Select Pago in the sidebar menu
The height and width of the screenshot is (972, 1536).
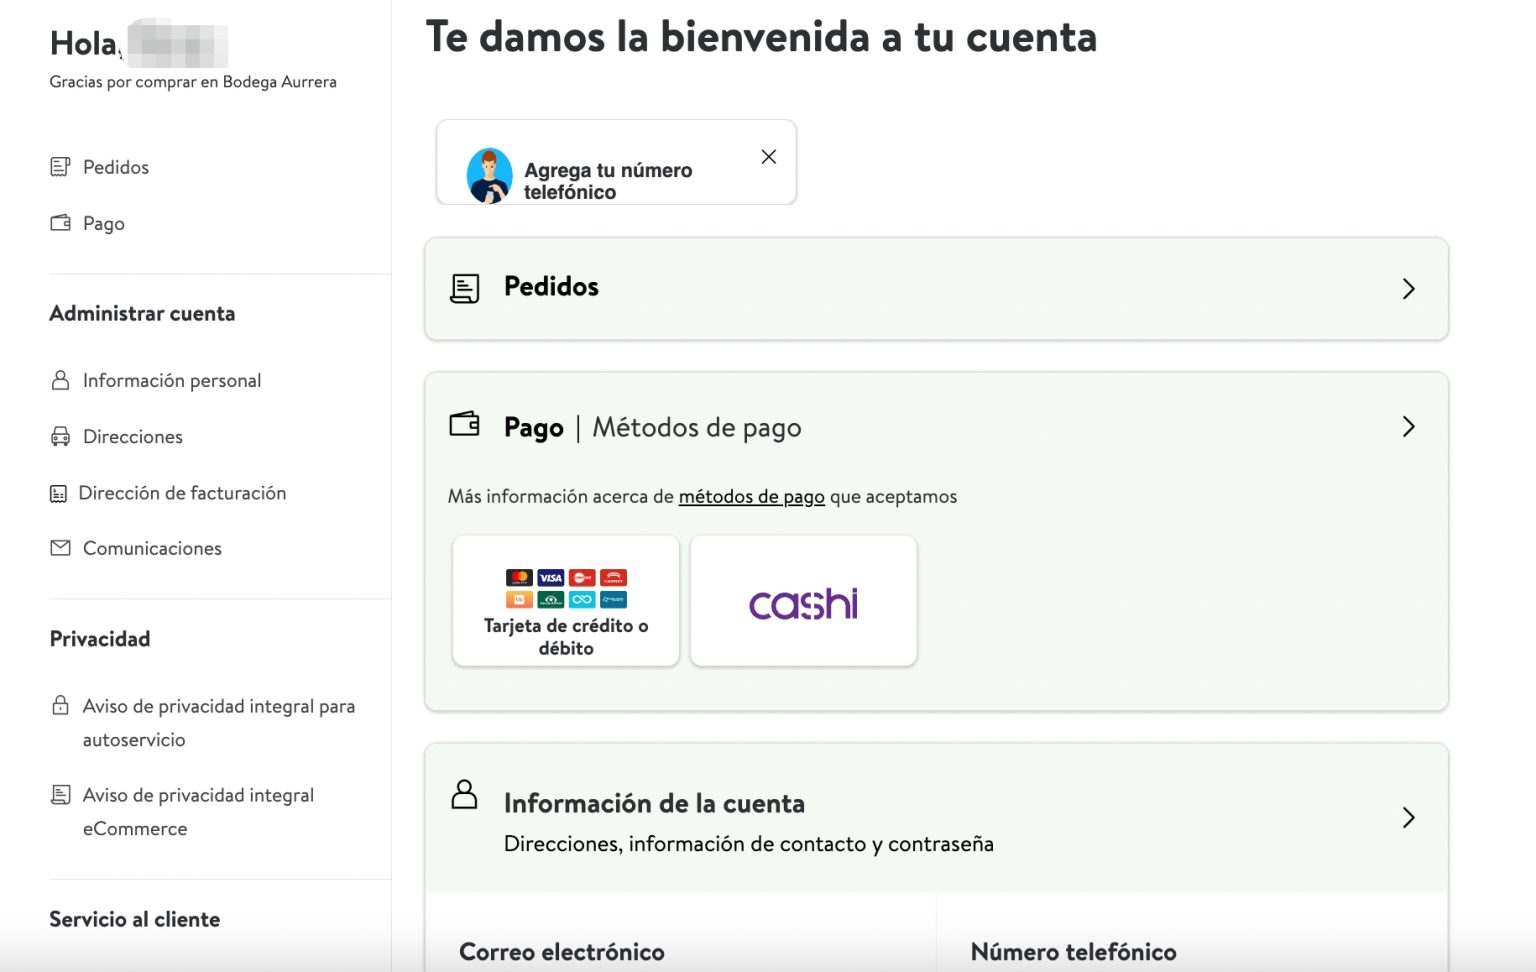click(103, 223)
